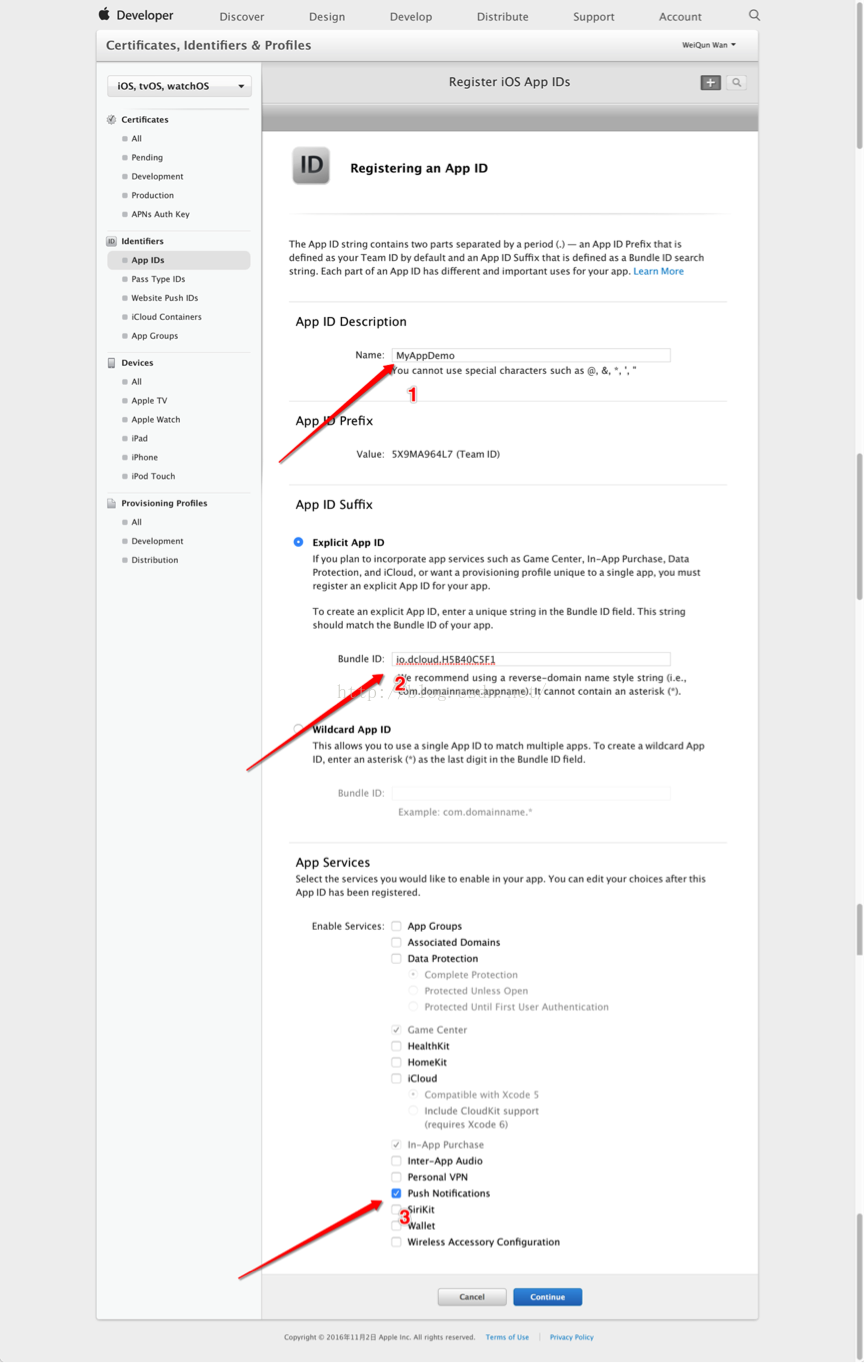
Task: Click the Certificates section icon
Action: (x=111, y=119)
